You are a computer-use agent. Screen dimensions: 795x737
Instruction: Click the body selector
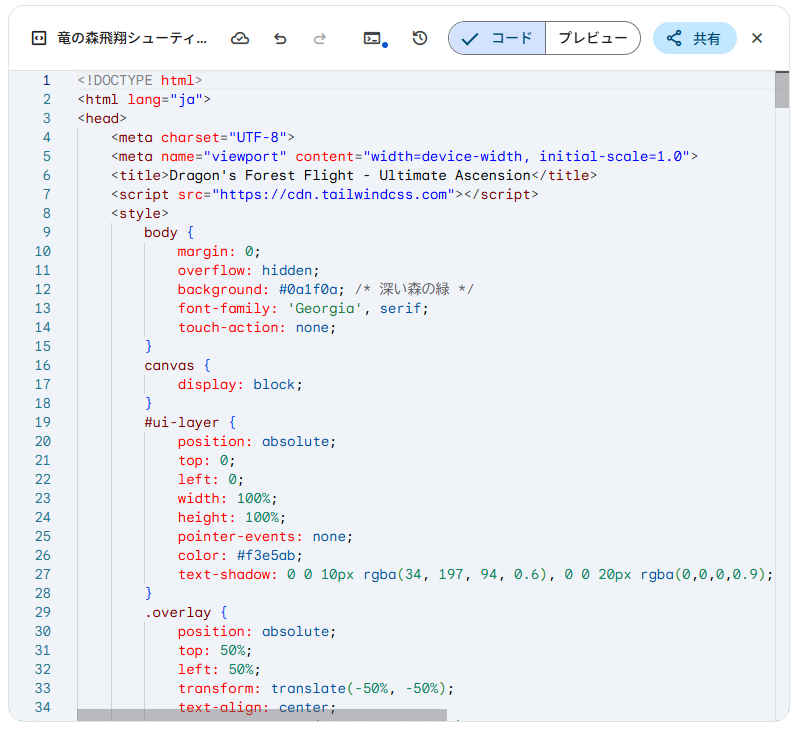161,233
